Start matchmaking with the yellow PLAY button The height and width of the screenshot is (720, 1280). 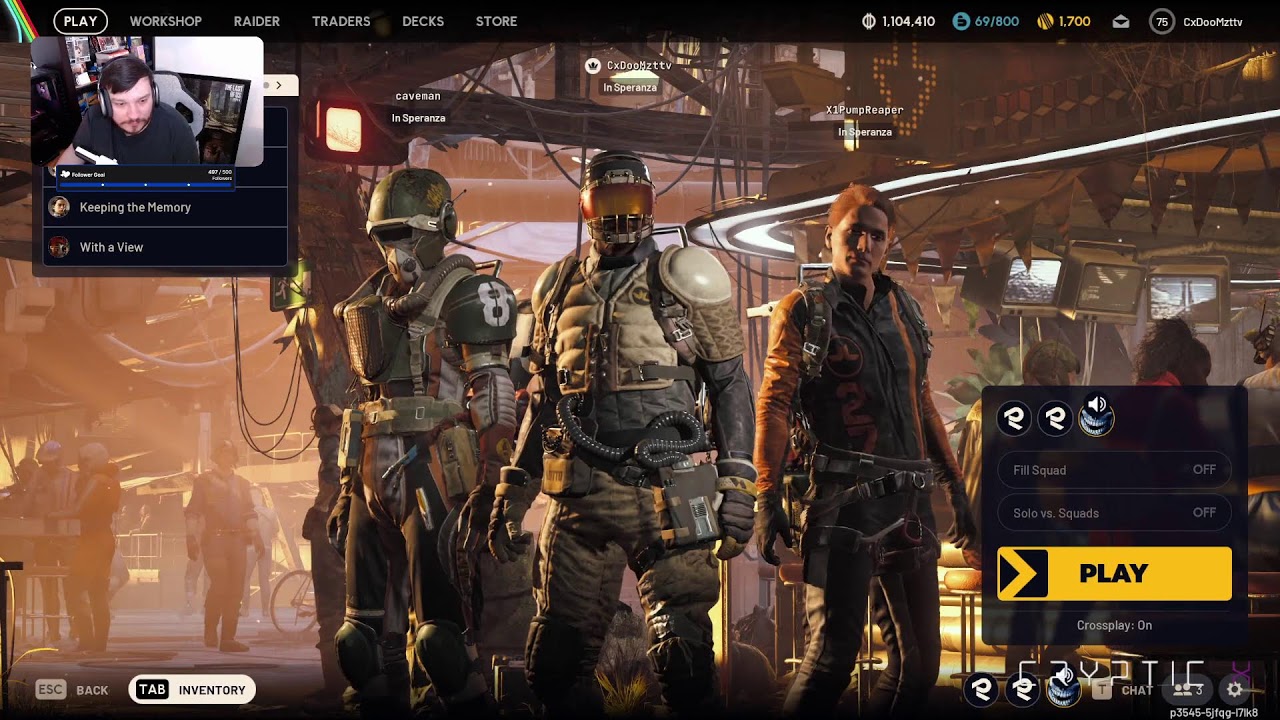pos(1114,574)
